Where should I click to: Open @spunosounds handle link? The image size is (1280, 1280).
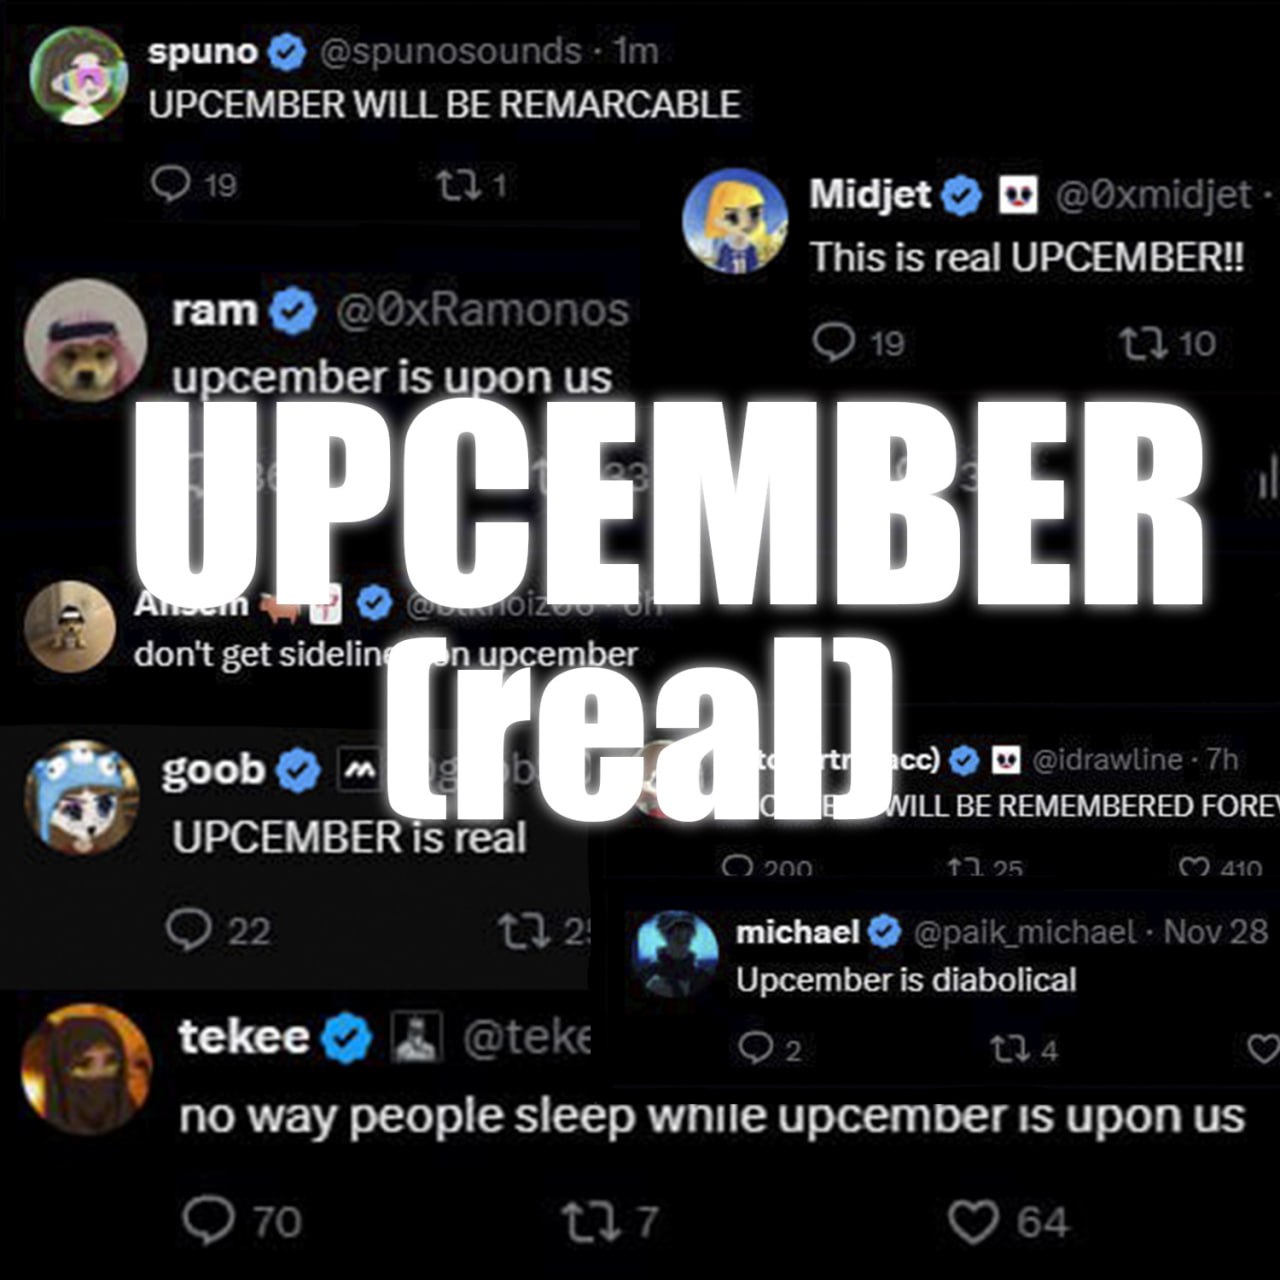pyautogui.click(x=450, y=51)
